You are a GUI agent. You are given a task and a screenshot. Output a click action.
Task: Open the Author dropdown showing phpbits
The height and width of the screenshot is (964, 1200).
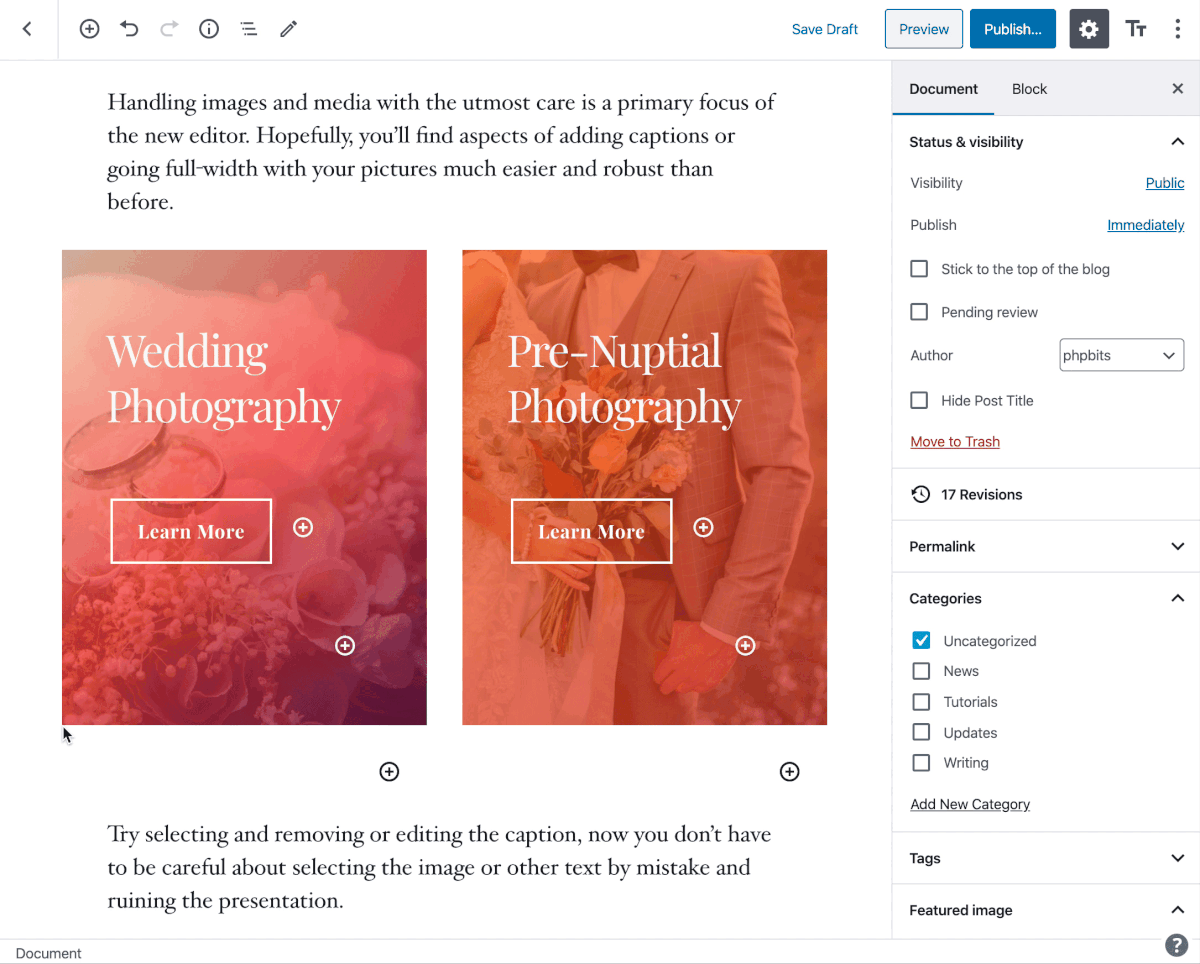(x=1121, y=355)
